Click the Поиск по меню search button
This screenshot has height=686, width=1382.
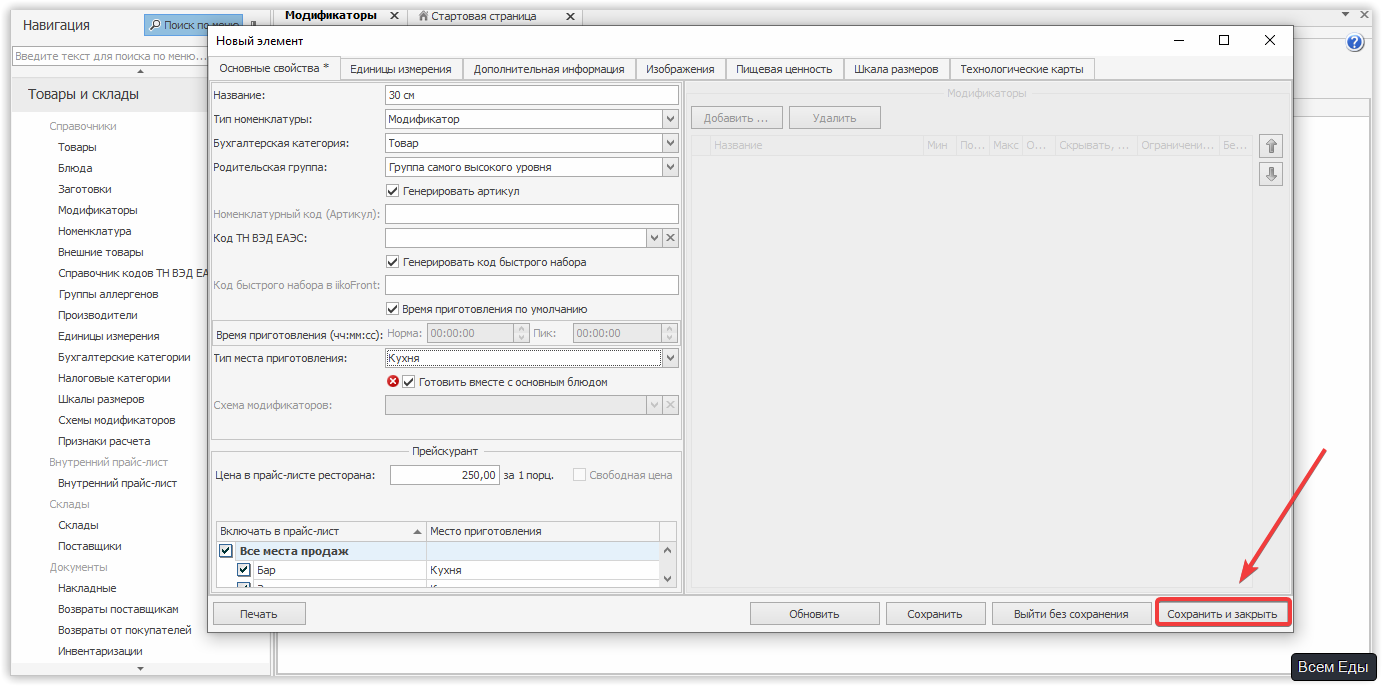[194, 25]
